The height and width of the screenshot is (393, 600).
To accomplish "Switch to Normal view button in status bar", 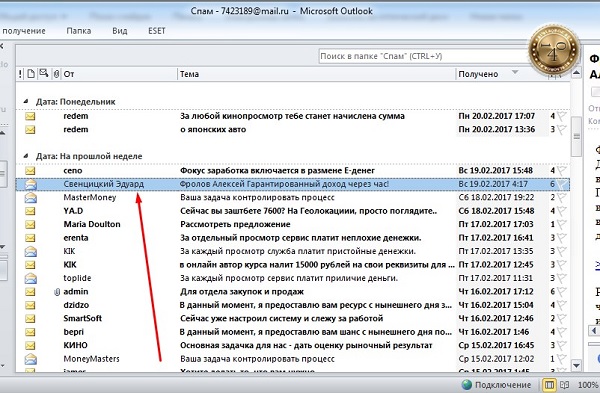I will coord(549,385).
